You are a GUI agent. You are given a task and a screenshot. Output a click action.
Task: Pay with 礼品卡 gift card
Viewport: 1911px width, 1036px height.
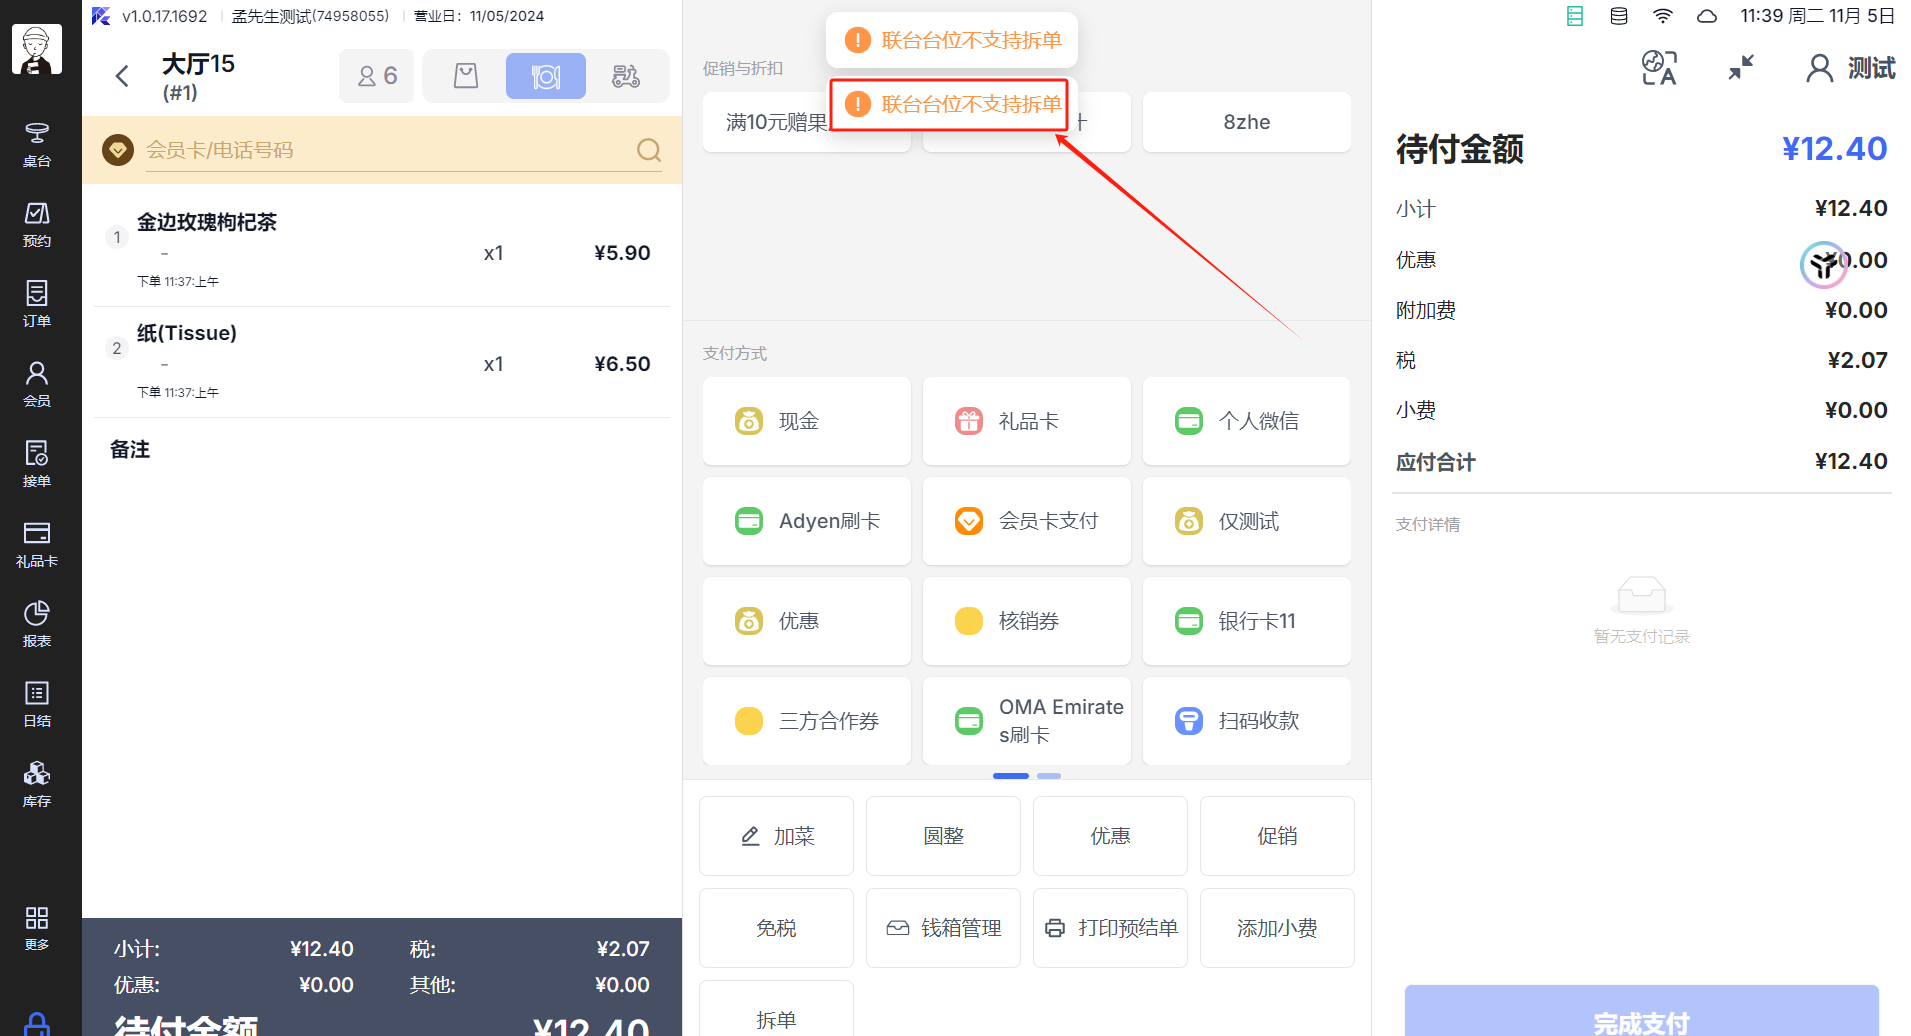tap(1027, 421)
